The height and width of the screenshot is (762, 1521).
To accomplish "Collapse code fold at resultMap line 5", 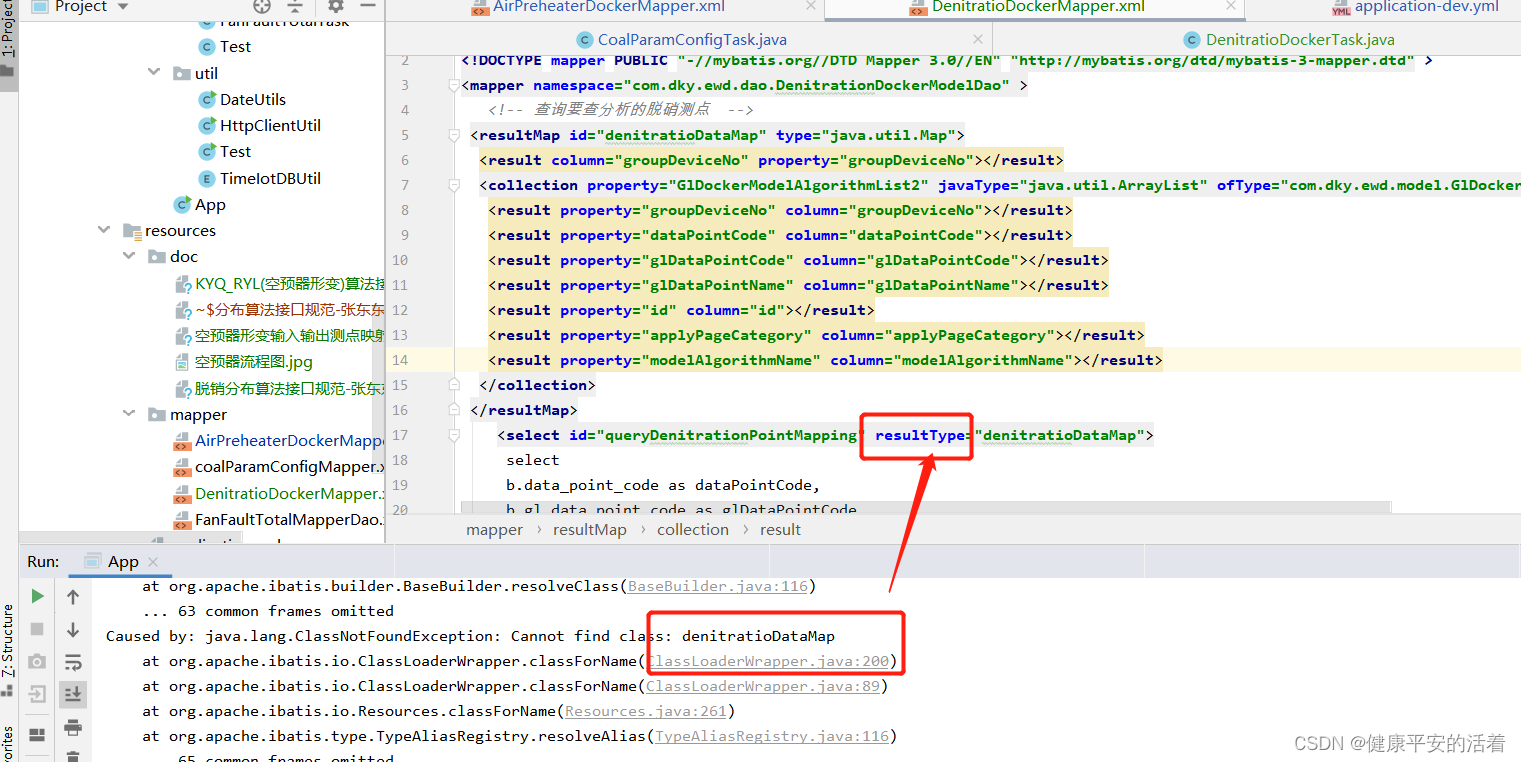I will click(454, 134).
